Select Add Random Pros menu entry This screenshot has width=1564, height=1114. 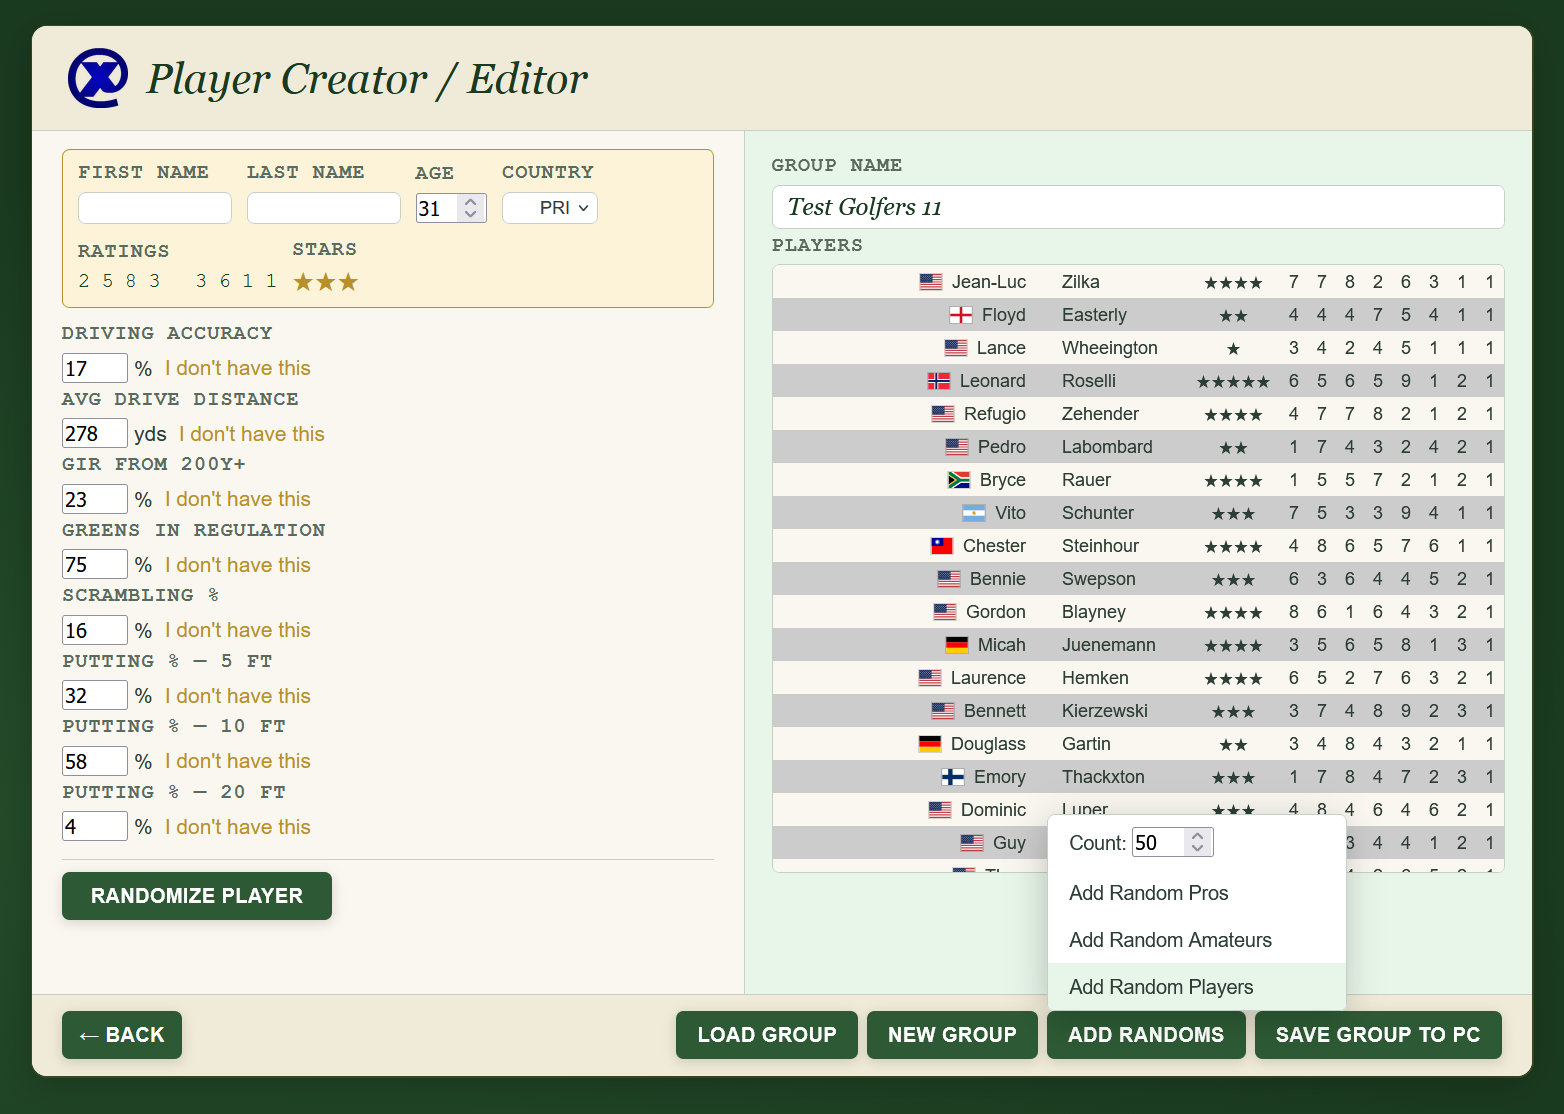[x=1197, y=893]
